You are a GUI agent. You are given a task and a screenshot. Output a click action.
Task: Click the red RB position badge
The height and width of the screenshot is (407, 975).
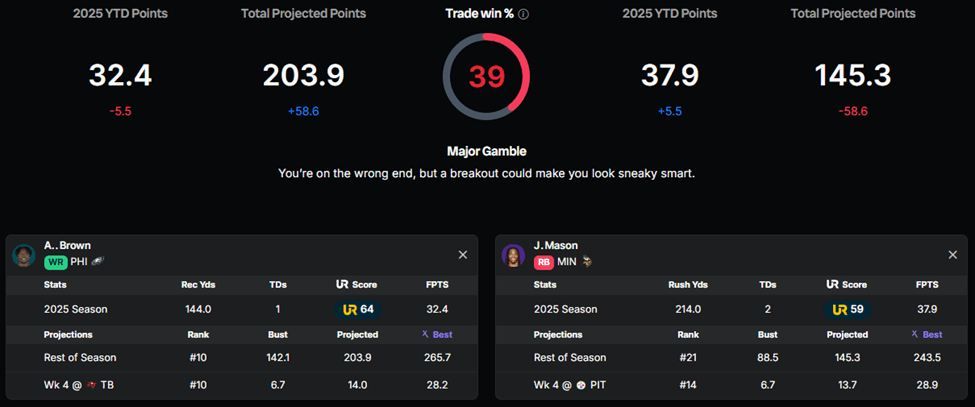pyautogui.click(x=544, y=262)
